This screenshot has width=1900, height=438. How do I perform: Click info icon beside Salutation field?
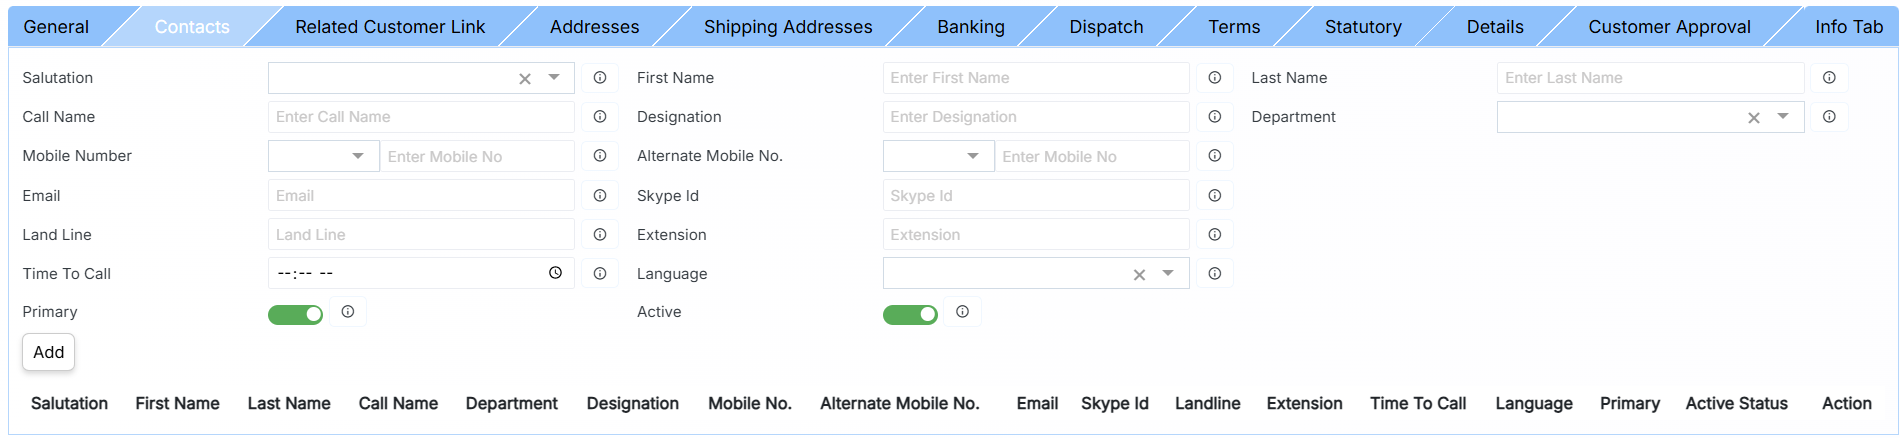point(600,78)
